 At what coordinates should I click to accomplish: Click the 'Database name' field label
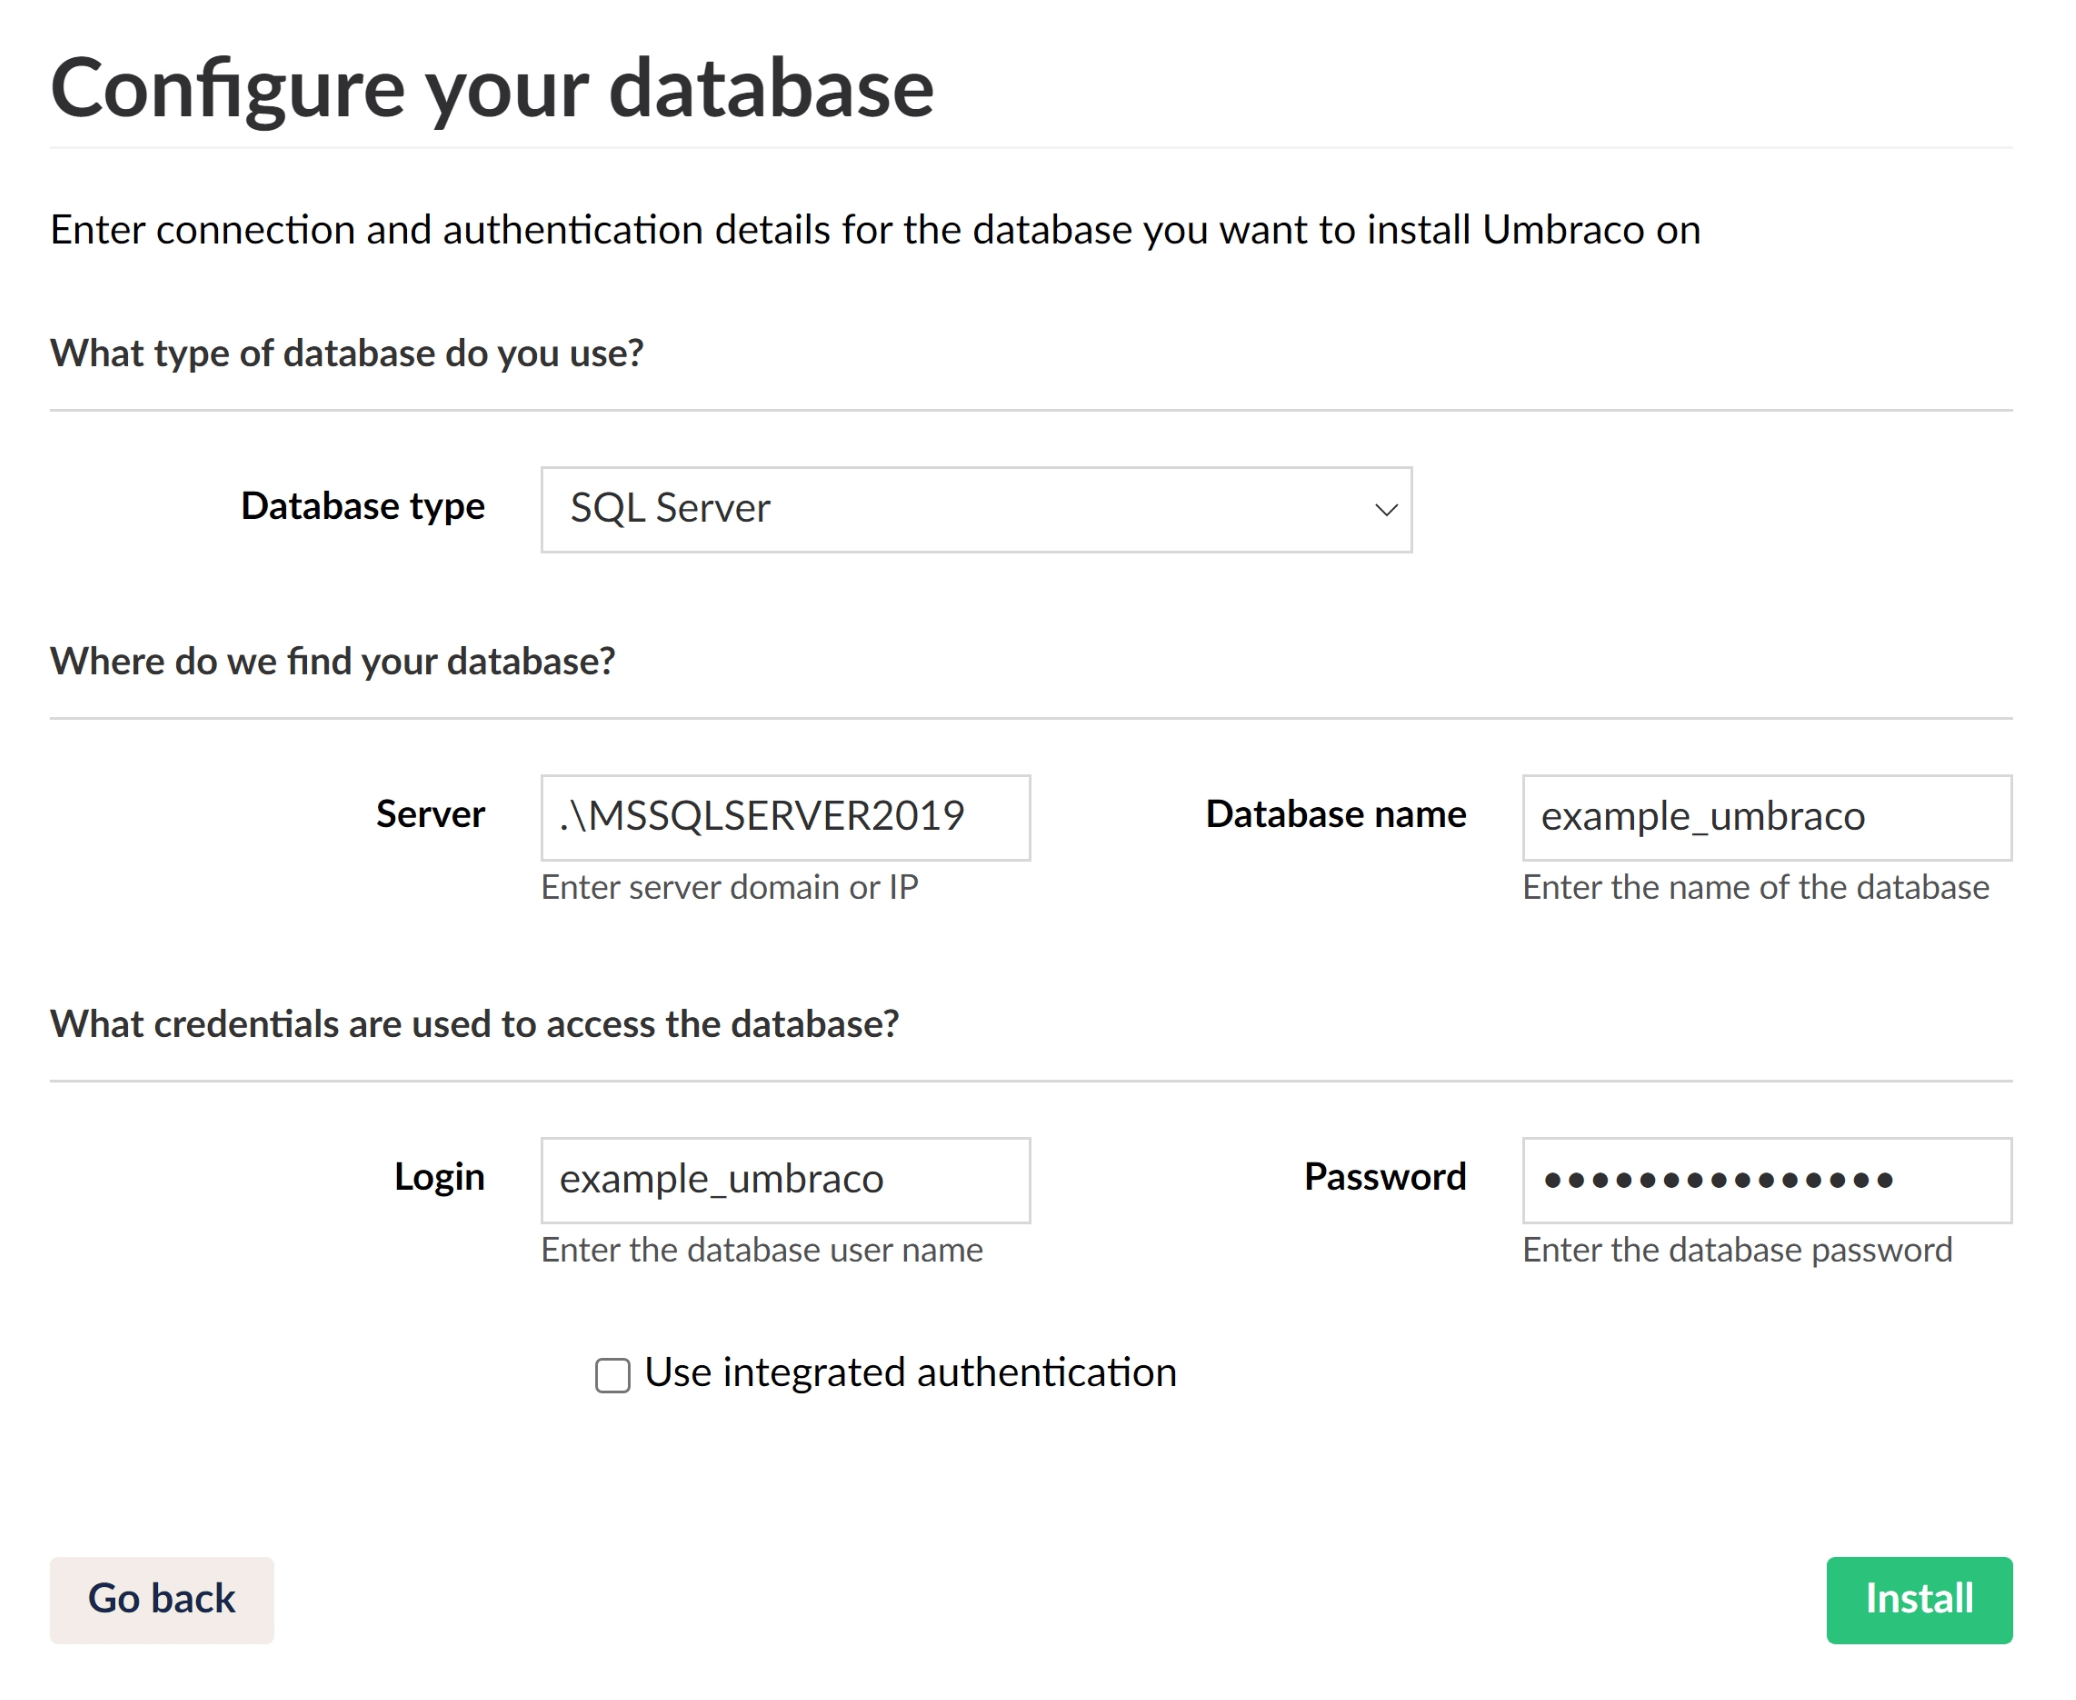1335,814
